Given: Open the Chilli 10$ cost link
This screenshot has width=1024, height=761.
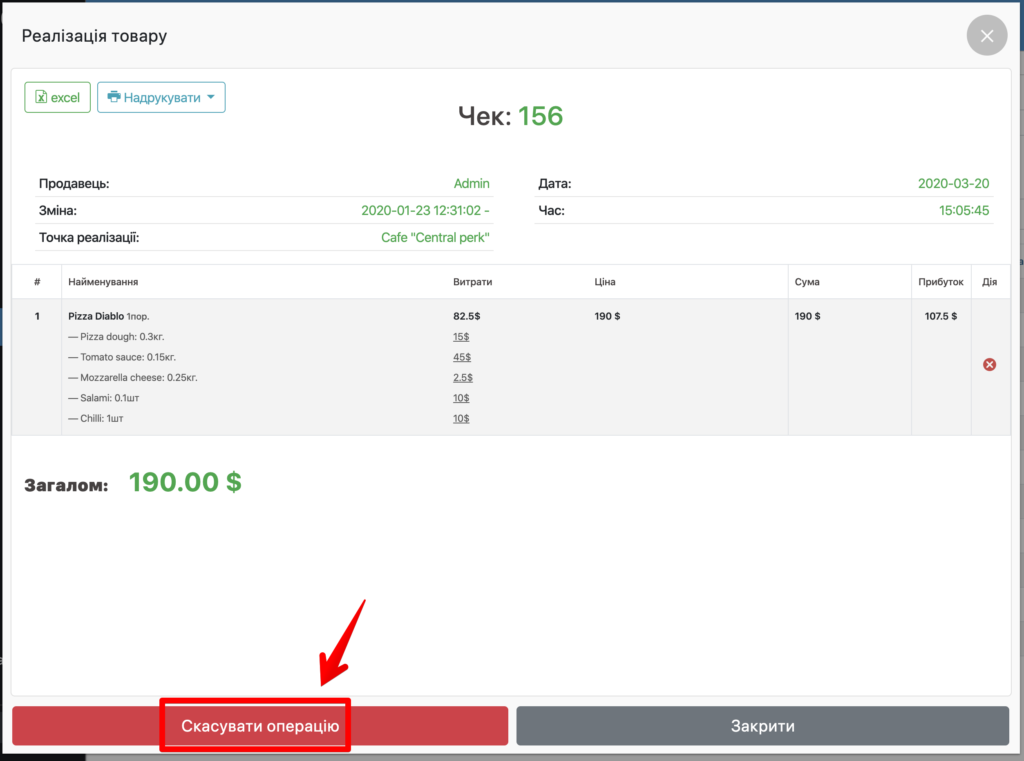Looking at the screenshot, I should (461, 418).
